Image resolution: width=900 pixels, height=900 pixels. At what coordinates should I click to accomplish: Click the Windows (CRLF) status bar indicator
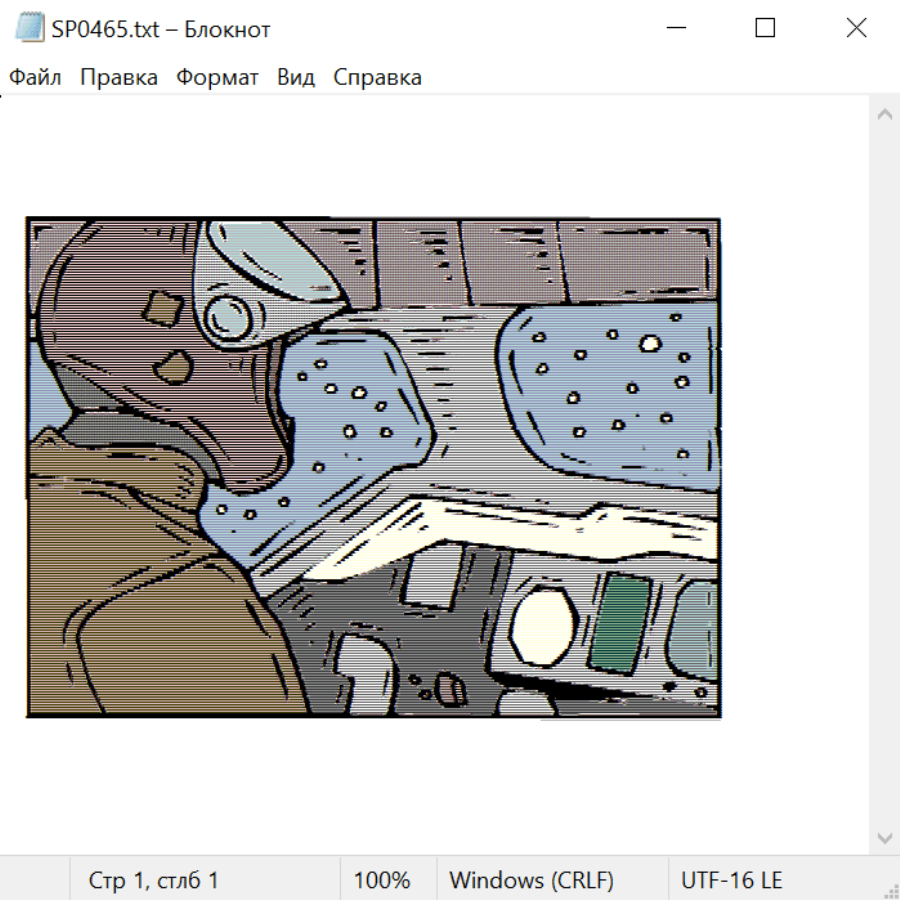pyautogui.click(x=531, y=880)
